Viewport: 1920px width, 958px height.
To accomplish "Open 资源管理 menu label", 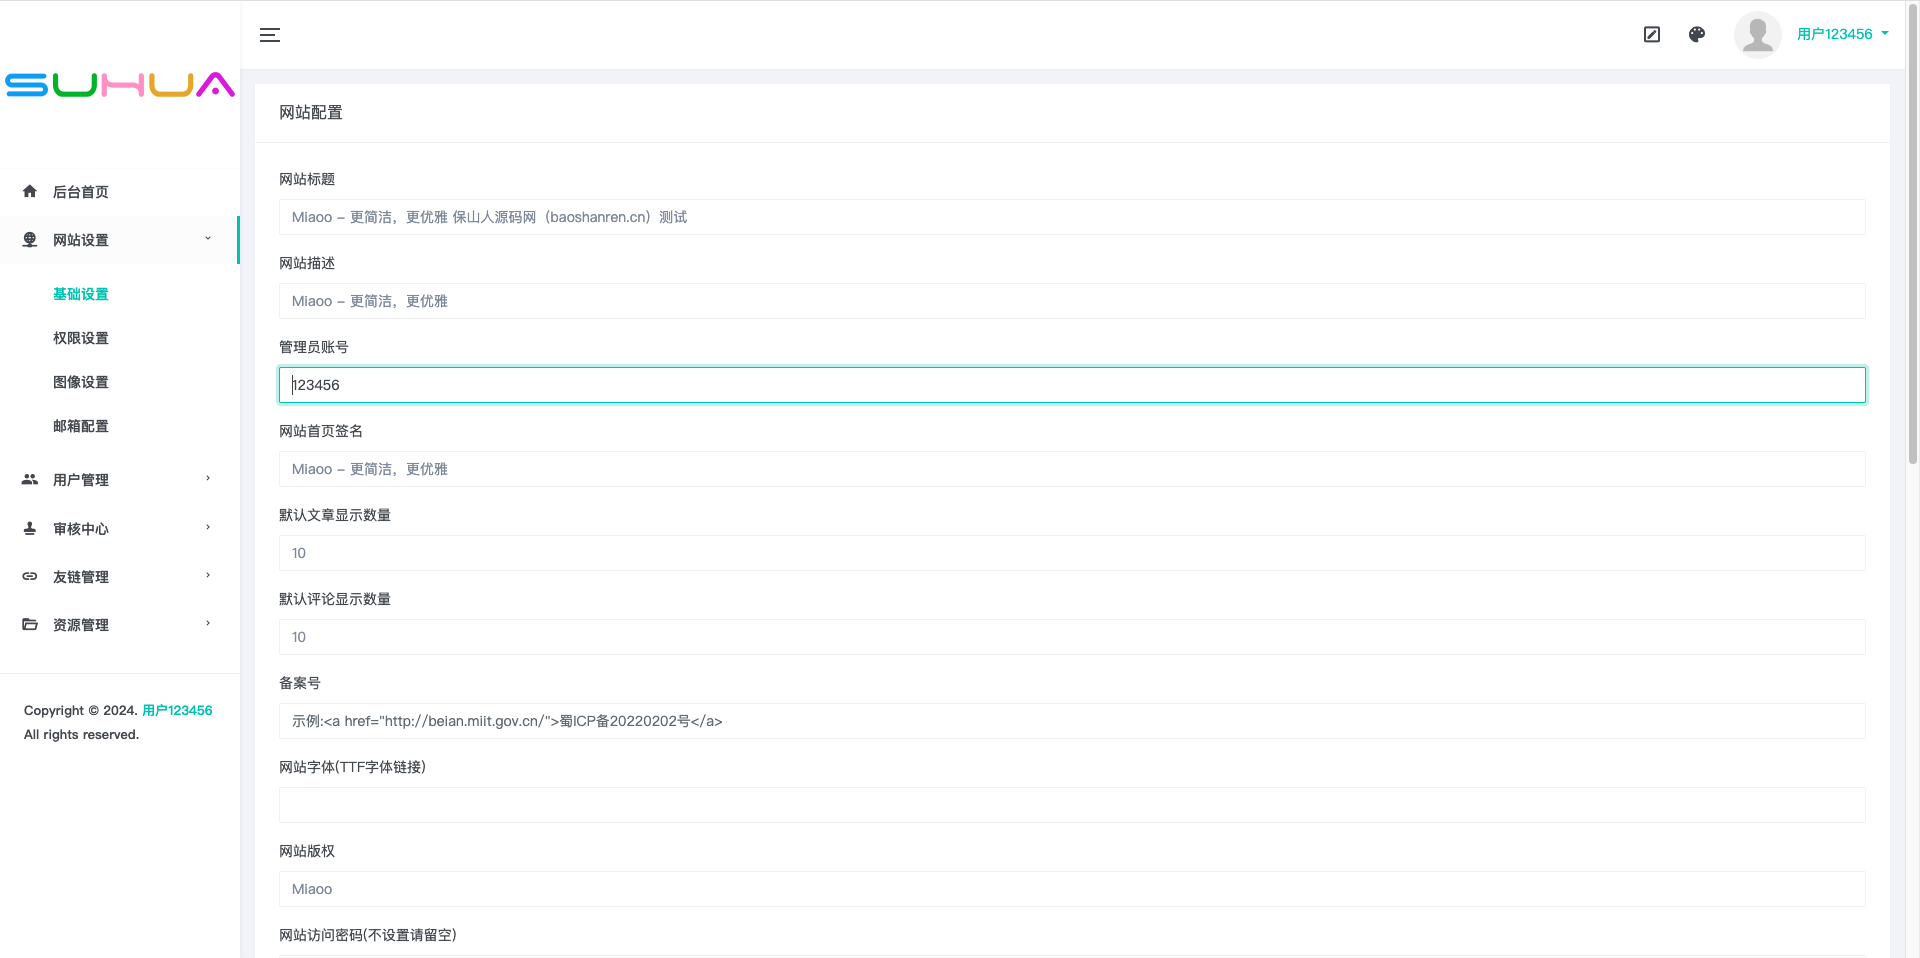I will [x=81, y=625].
